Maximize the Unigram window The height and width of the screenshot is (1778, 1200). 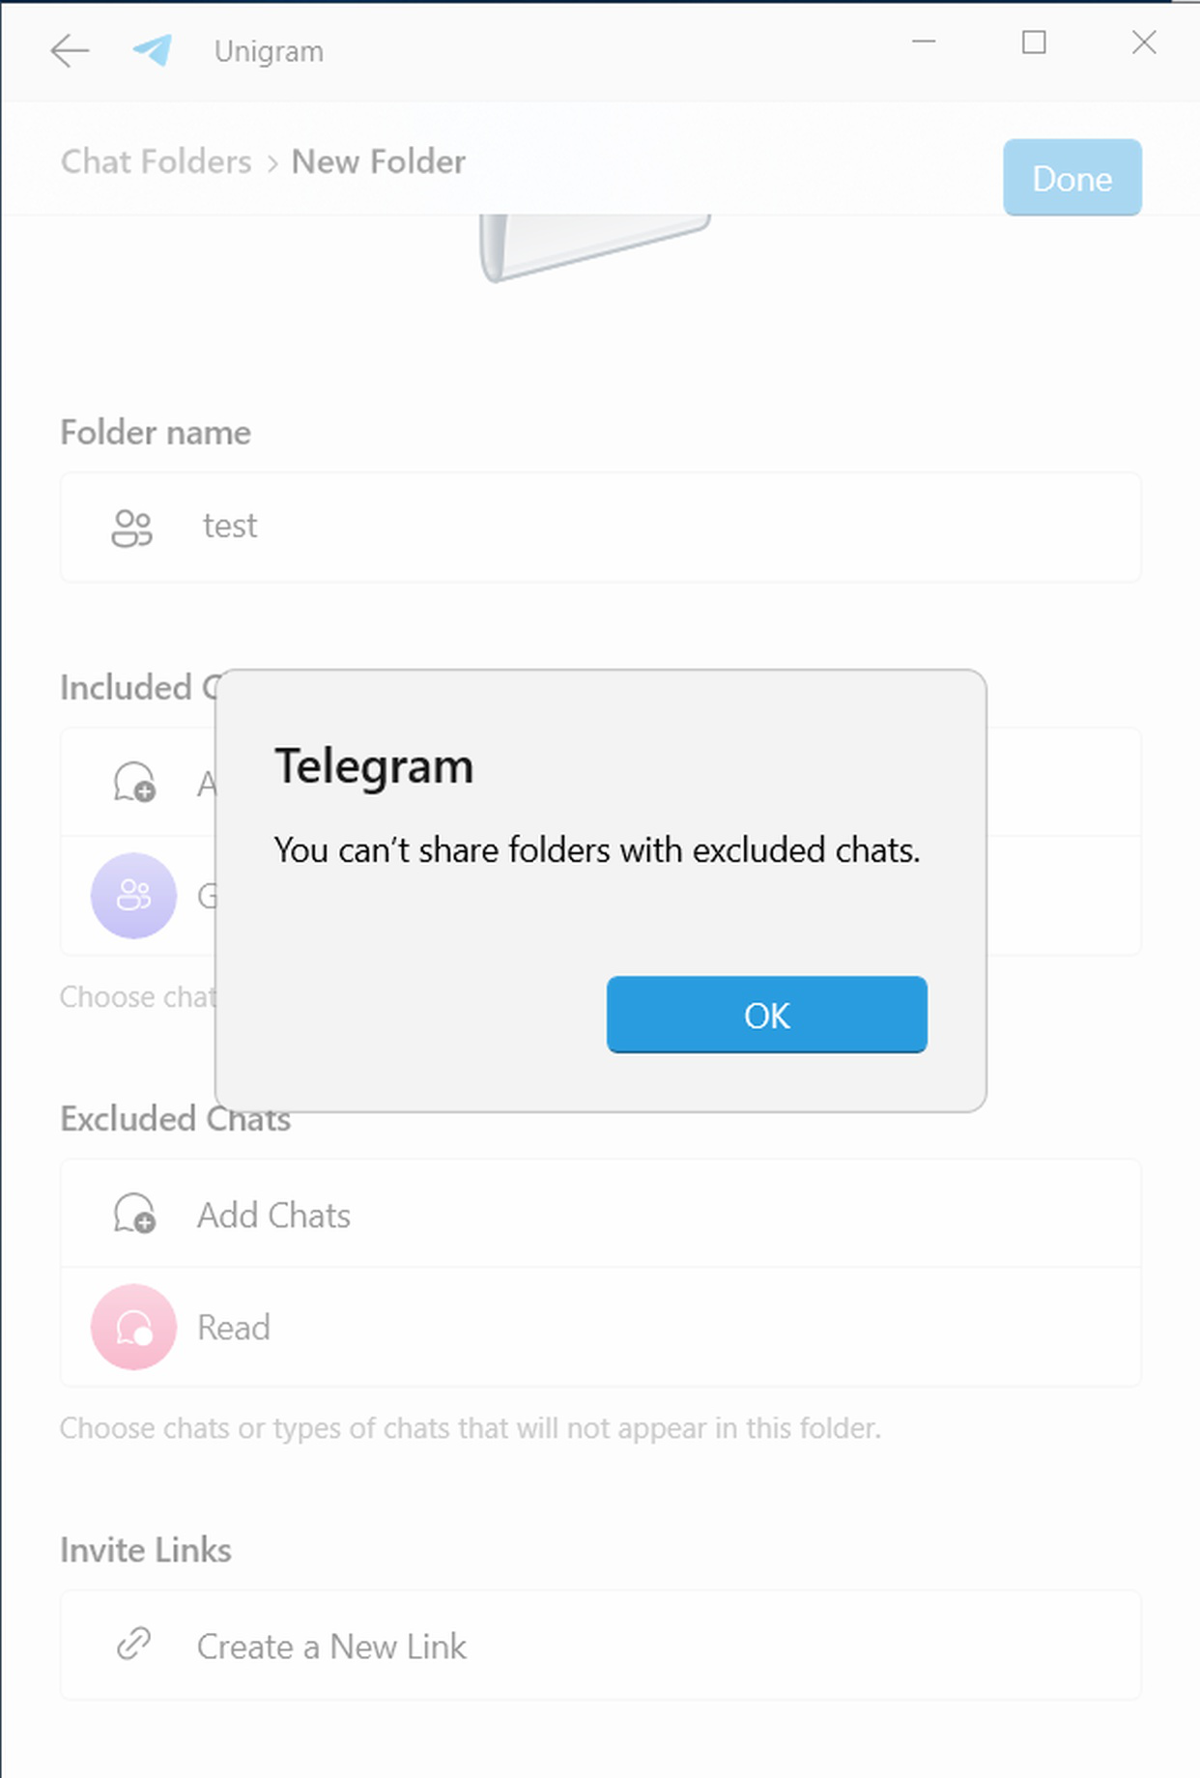click(x=1034, y=42)
